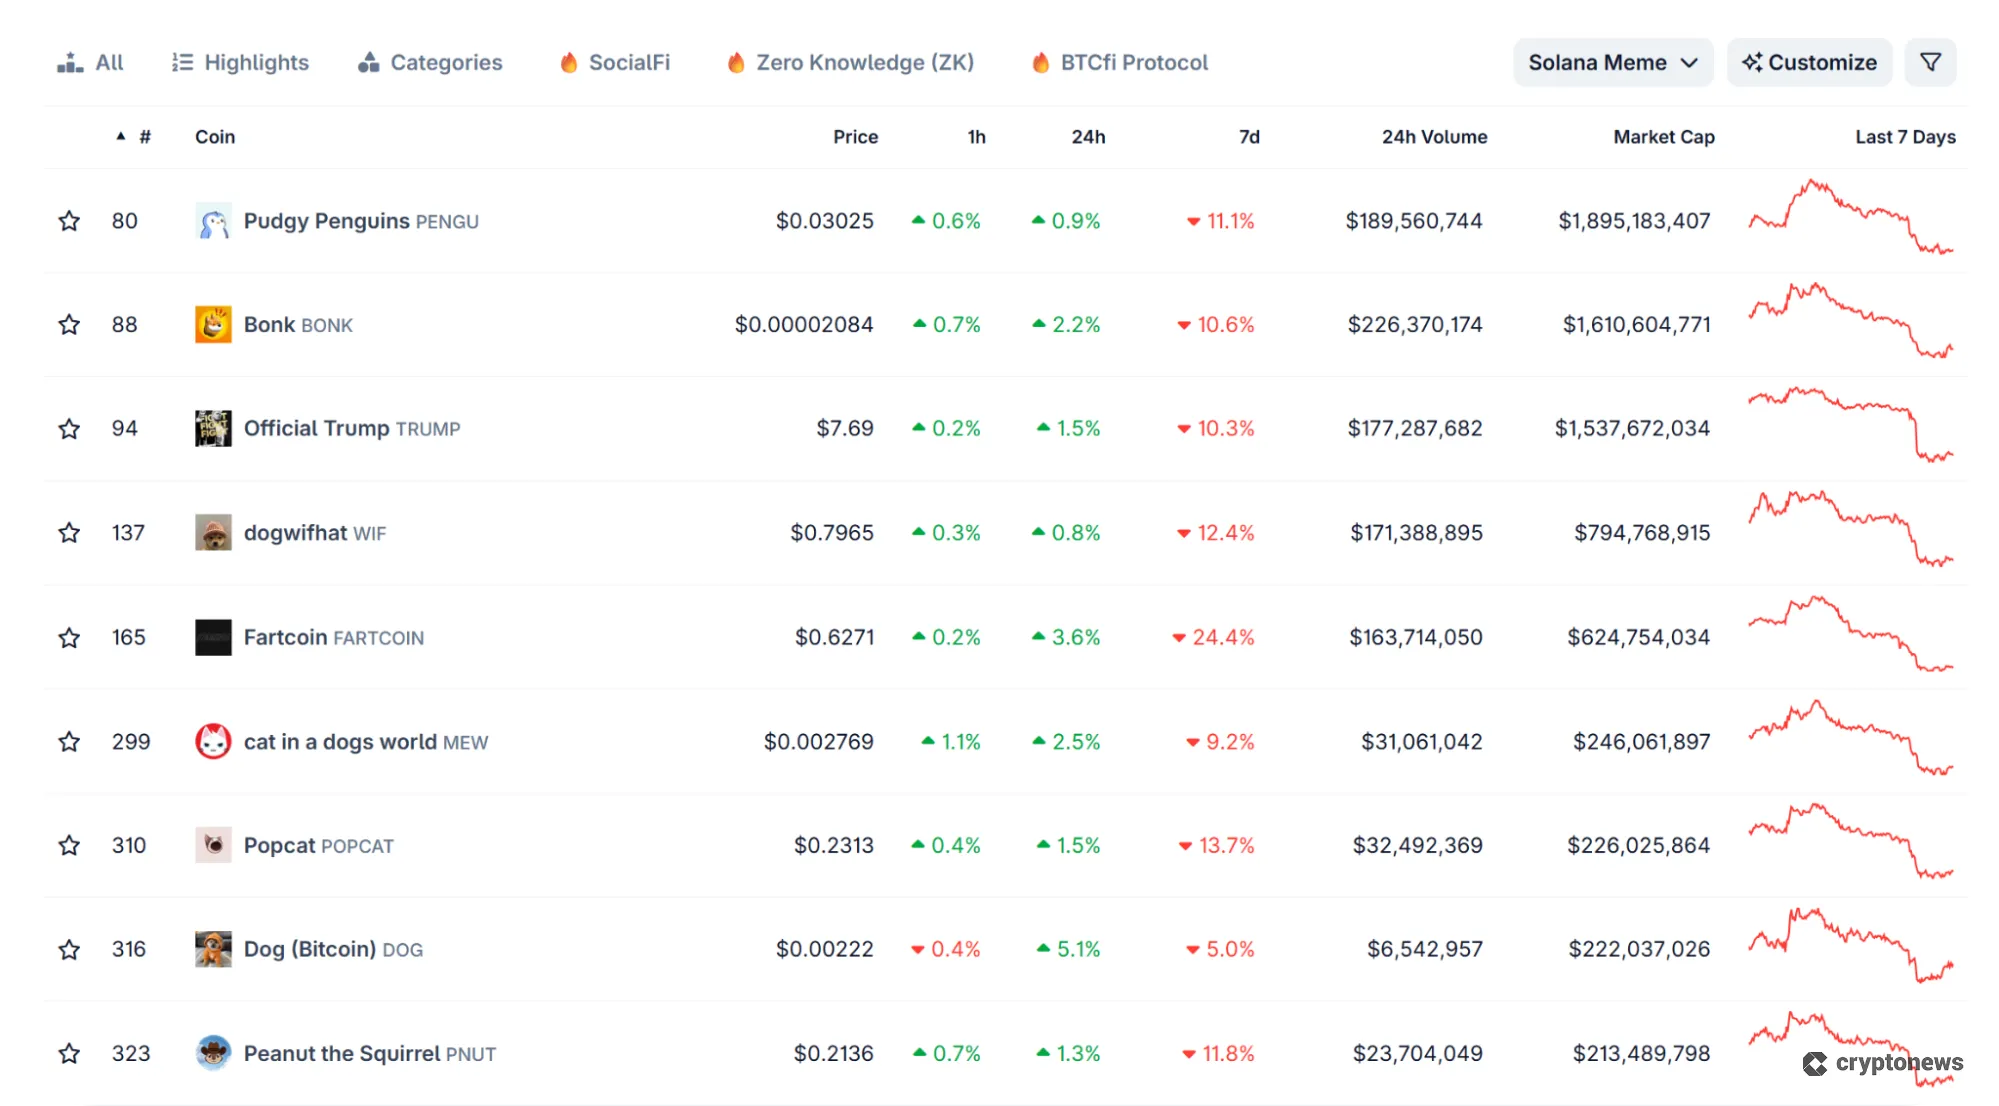Sort the table by Market Cap
1999x1106 pixels.
tap(1663, 137)
